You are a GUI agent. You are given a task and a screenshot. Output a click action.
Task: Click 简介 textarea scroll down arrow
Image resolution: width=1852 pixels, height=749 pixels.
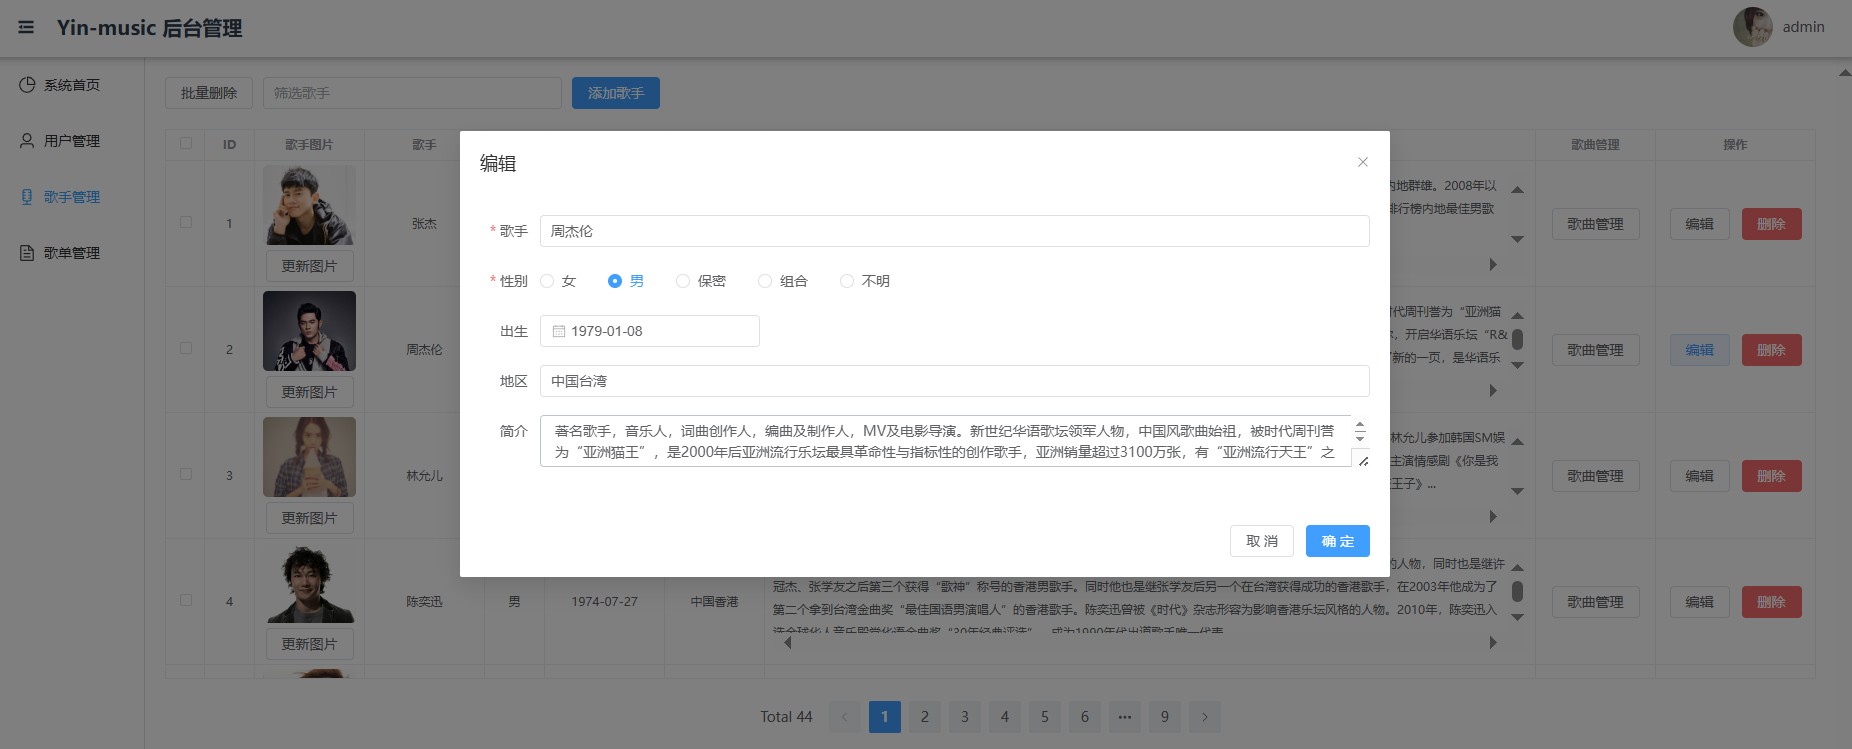coord(1360,438)
